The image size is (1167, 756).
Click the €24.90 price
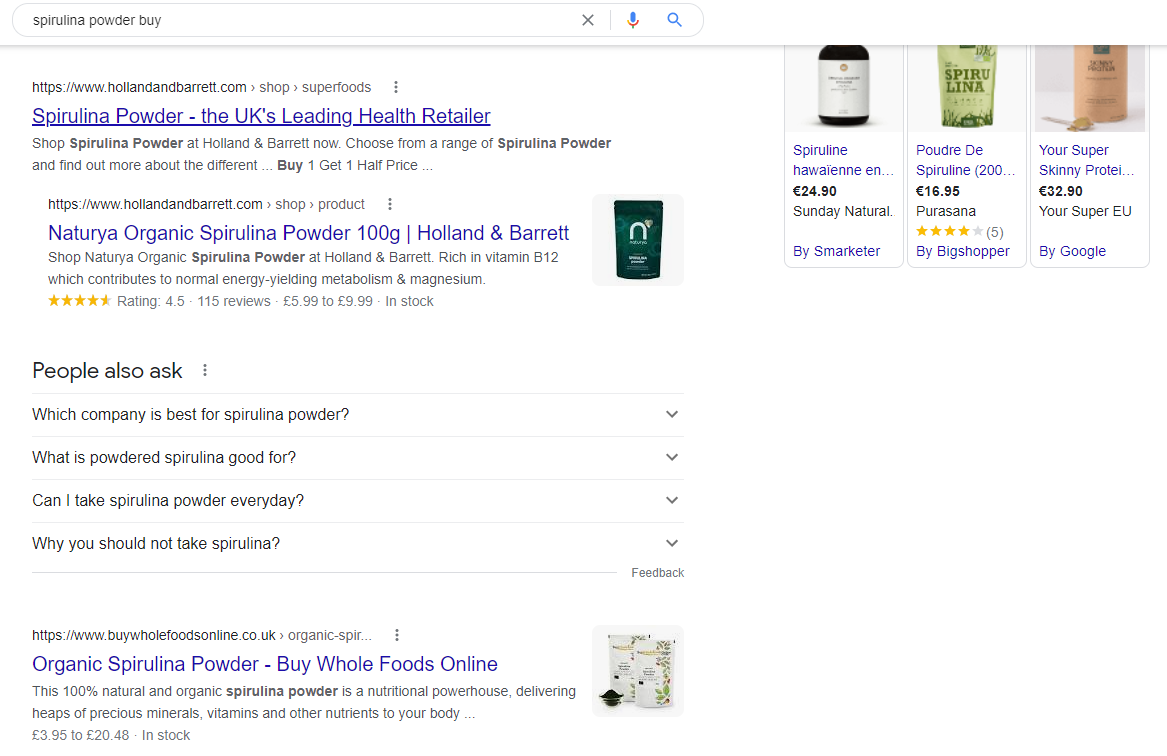click(814, 191)
